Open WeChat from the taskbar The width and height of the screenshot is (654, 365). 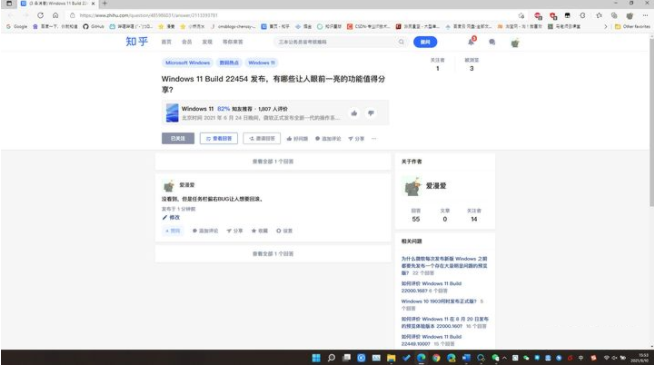coord(496,357)
